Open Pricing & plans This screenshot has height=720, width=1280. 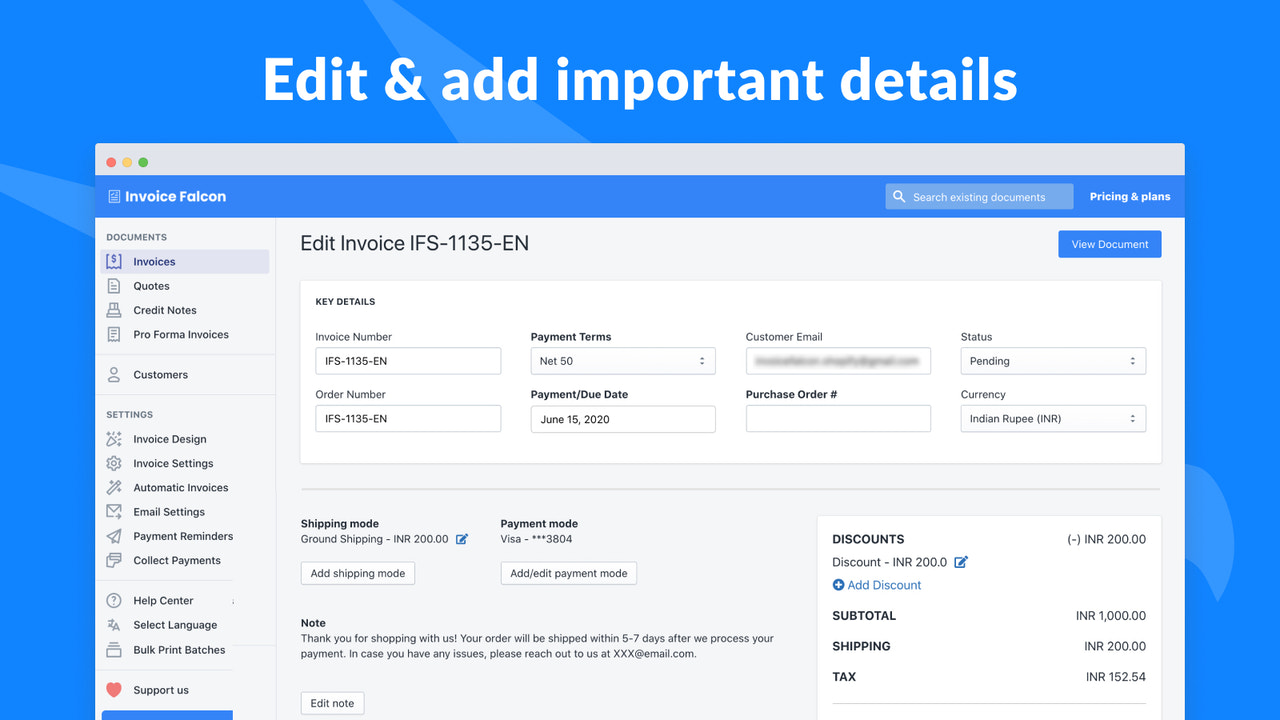pyautogui.click(x=1129, y=196)
